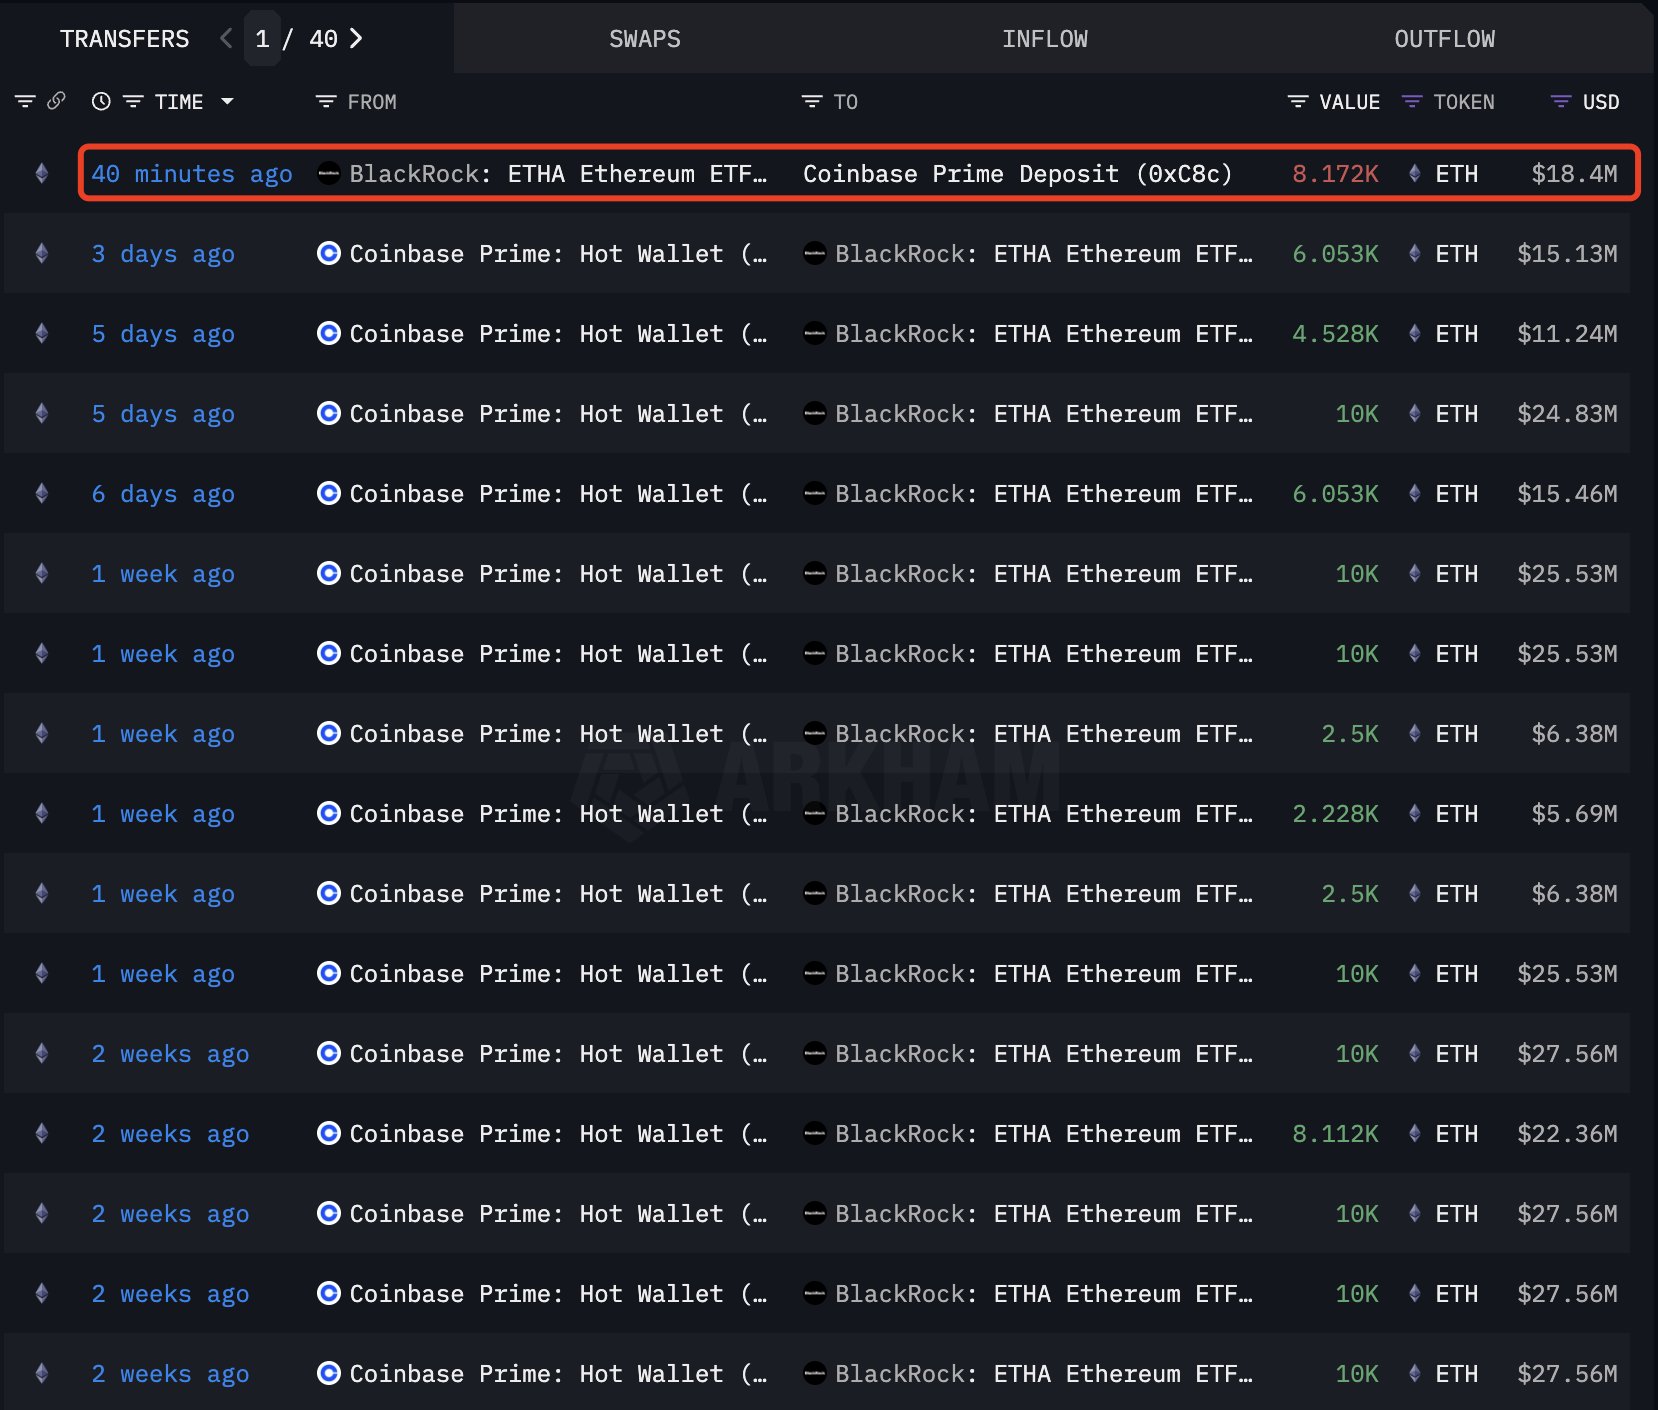Open the '40 minutes ago' transaction link
Viewport: 1658px width, 1410px height.
[x=192, y=174]
